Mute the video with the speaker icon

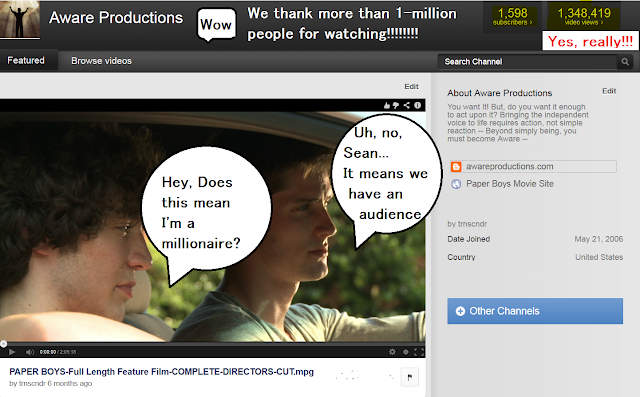30,352
